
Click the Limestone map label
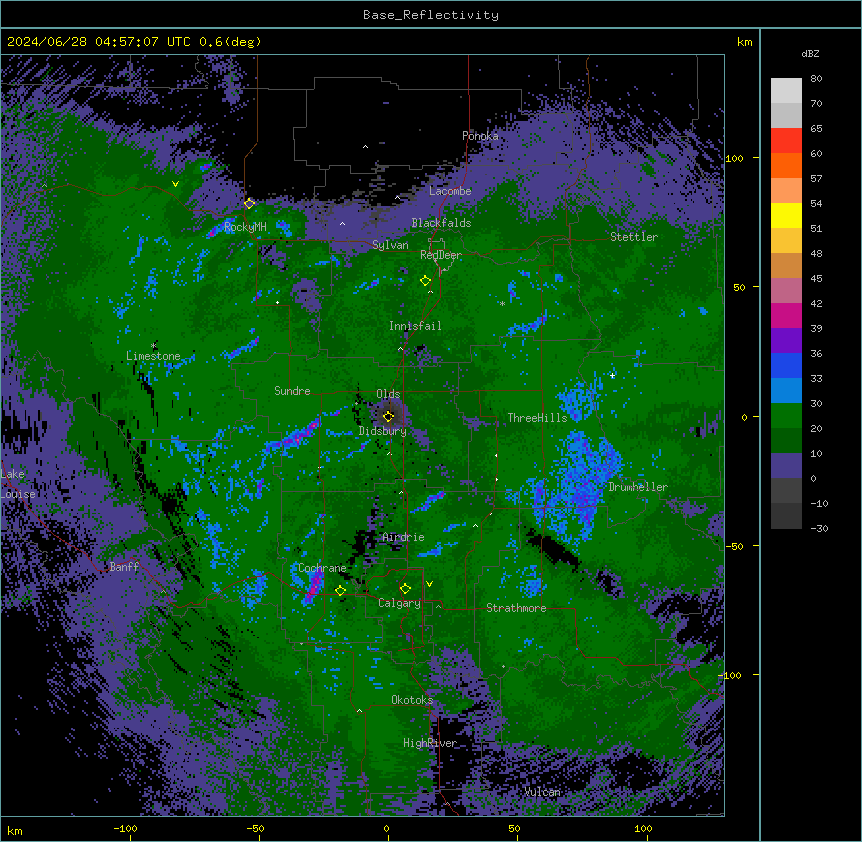[x=153, y=356]
